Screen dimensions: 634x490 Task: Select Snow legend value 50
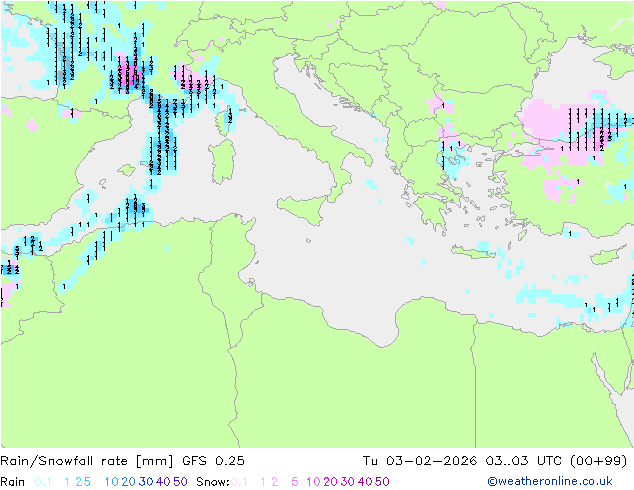(x=382, y=482)
